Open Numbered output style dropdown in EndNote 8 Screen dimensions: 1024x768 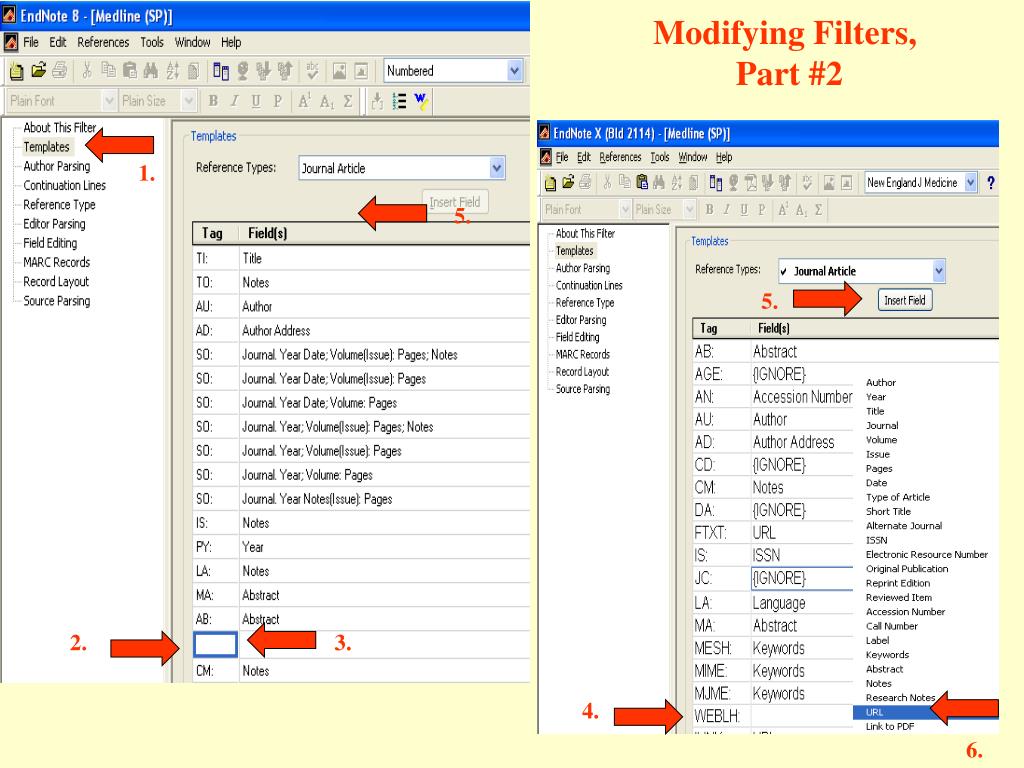(515, 71)
